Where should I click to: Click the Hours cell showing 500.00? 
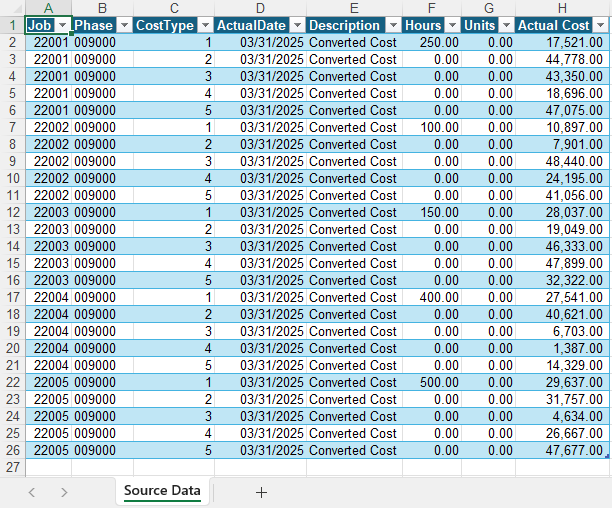coord(432,382)
